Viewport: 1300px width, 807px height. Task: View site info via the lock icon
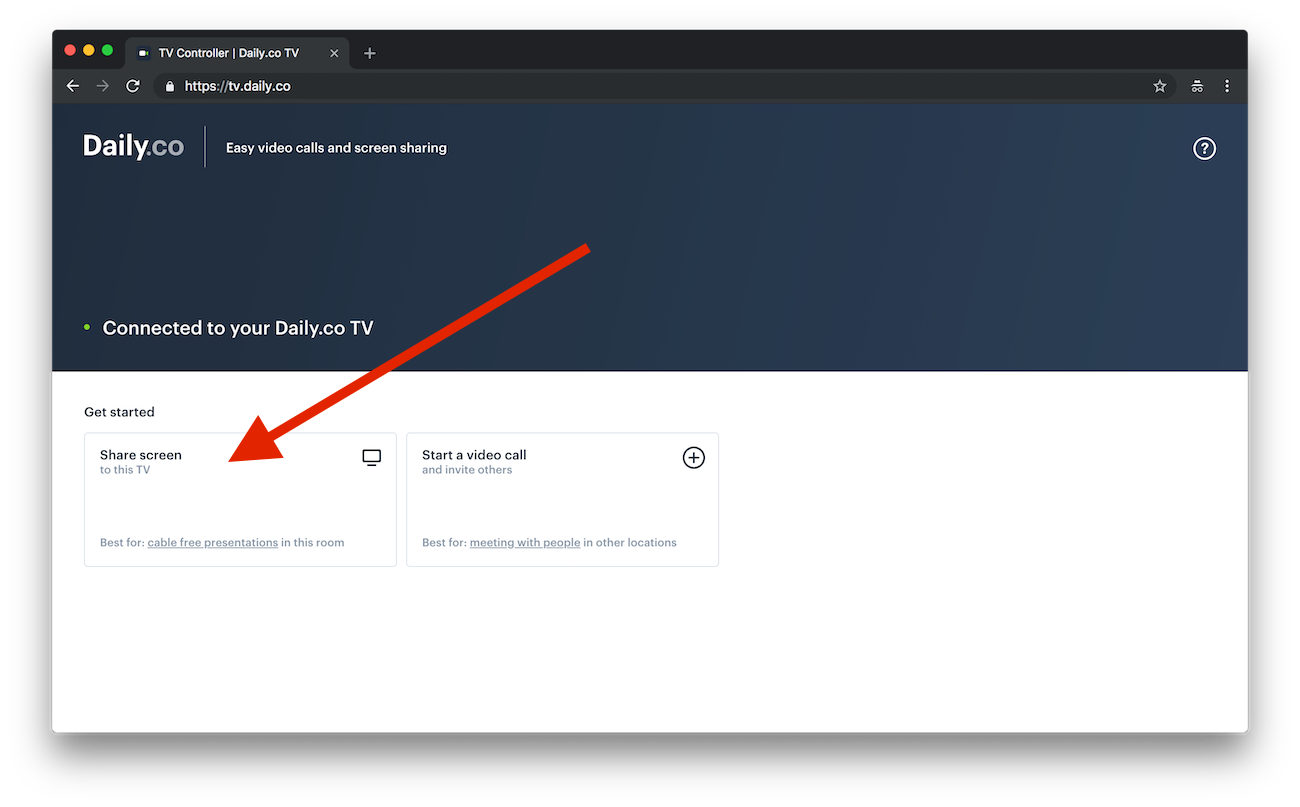coord(169,86)
